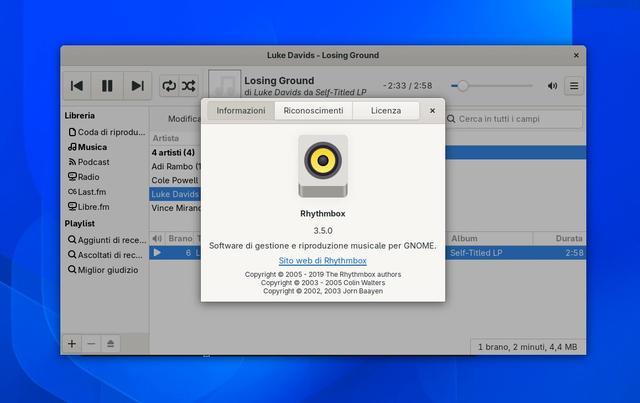The width and height of the screenshot is (640, 403).
Task: Click the speaker column header icon
Action: click(x=157, y=238)
